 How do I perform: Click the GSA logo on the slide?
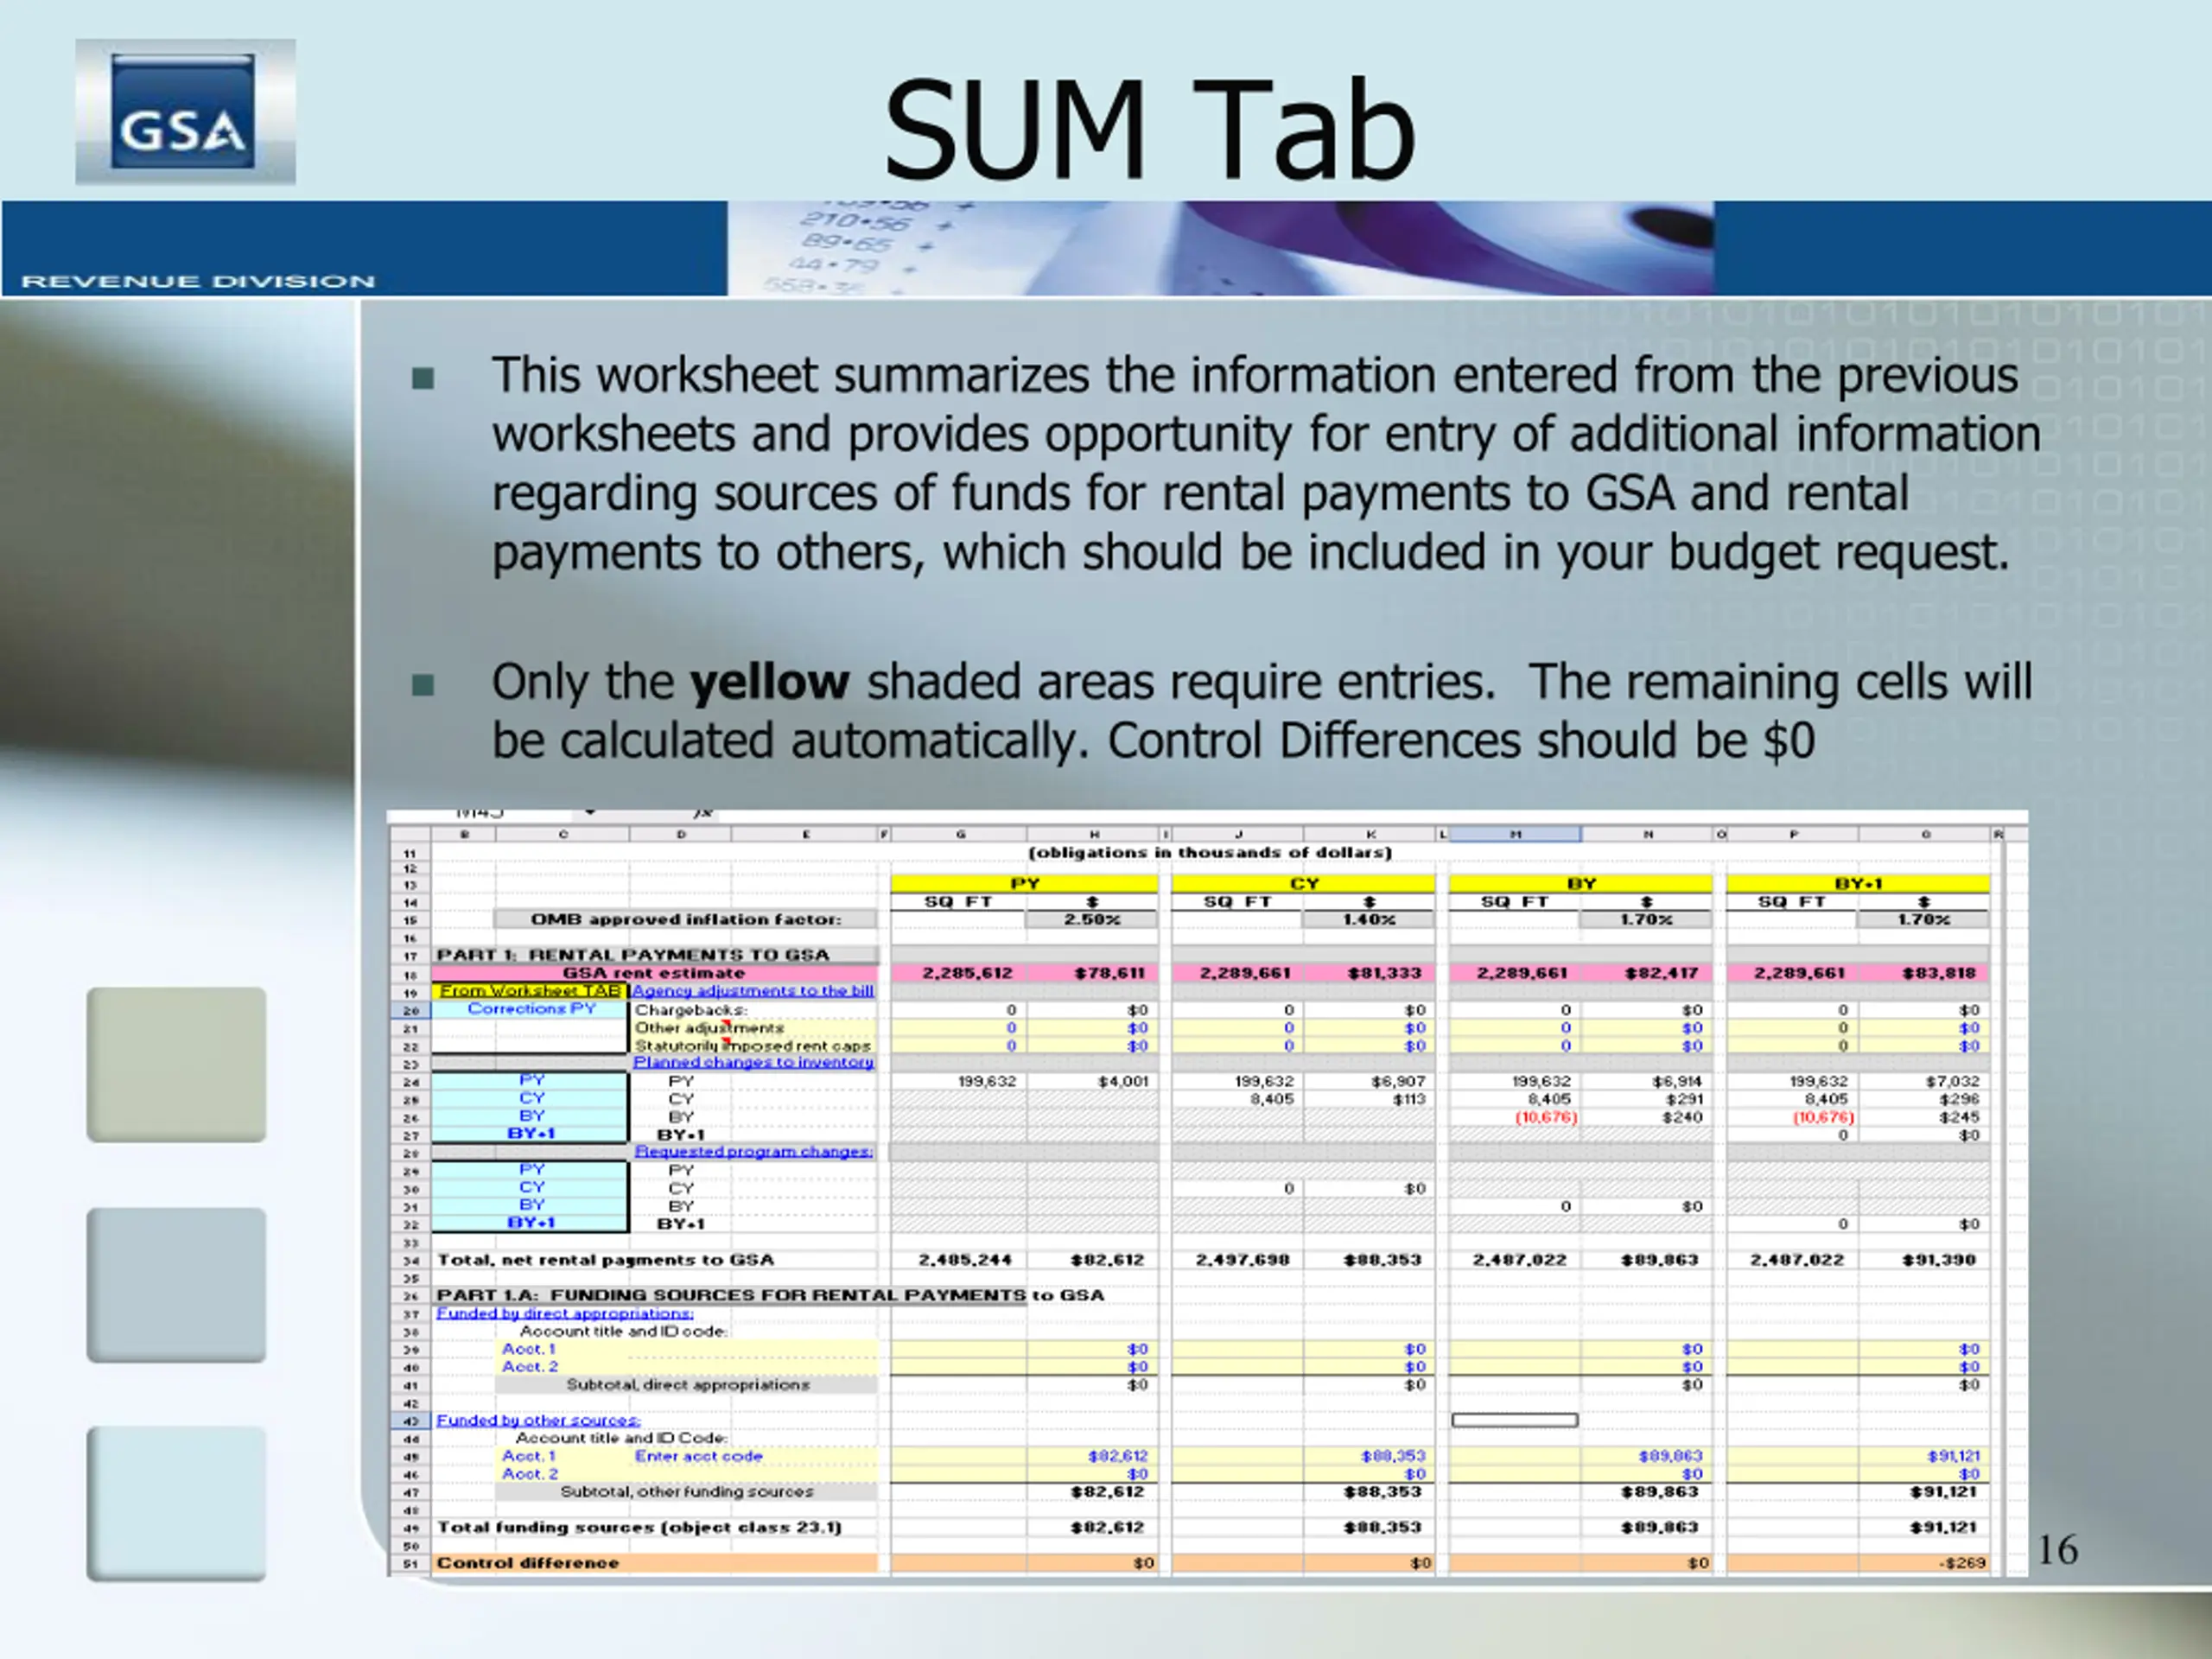[185, 111]
